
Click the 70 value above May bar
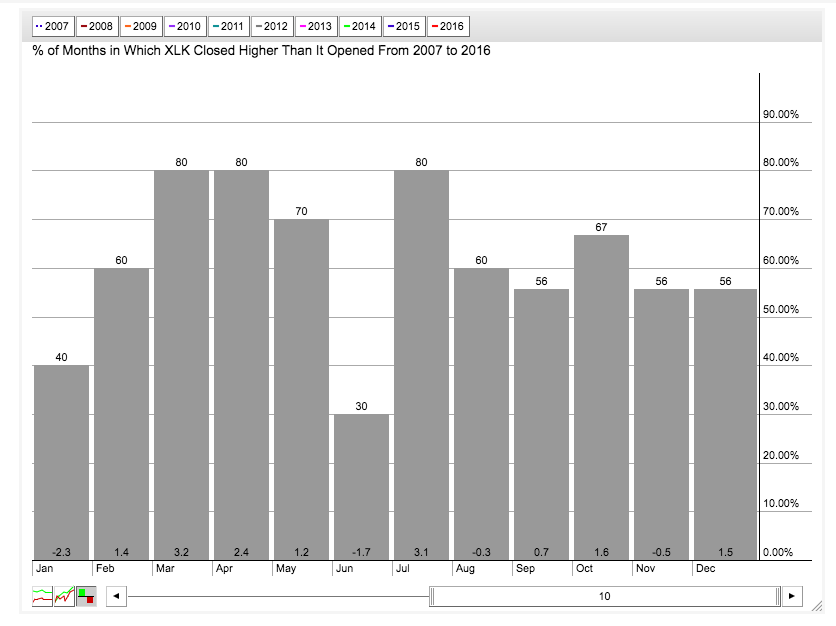(301, 211)
